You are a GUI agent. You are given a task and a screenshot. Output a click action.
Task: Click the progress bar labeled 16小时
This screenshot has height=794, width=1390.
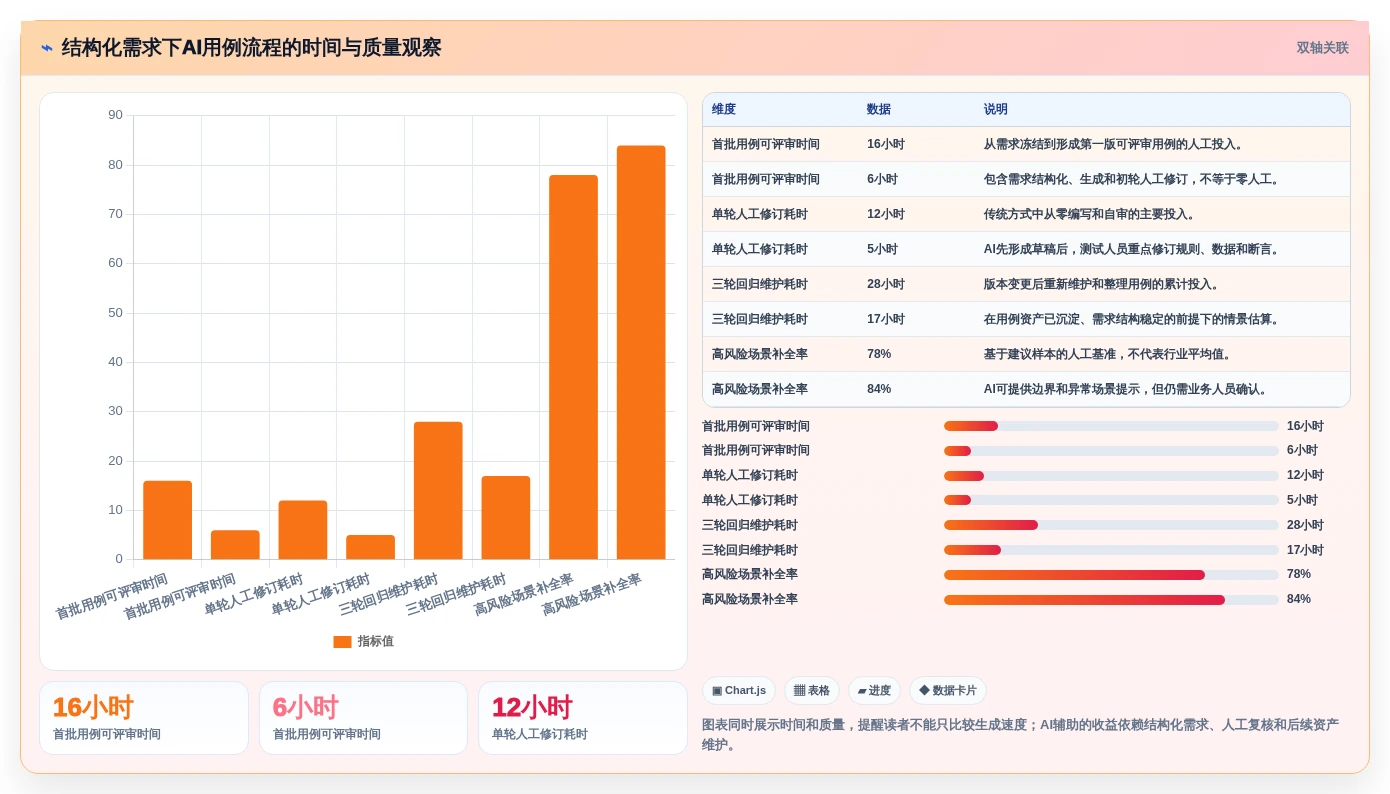(x=1111, y=426)
